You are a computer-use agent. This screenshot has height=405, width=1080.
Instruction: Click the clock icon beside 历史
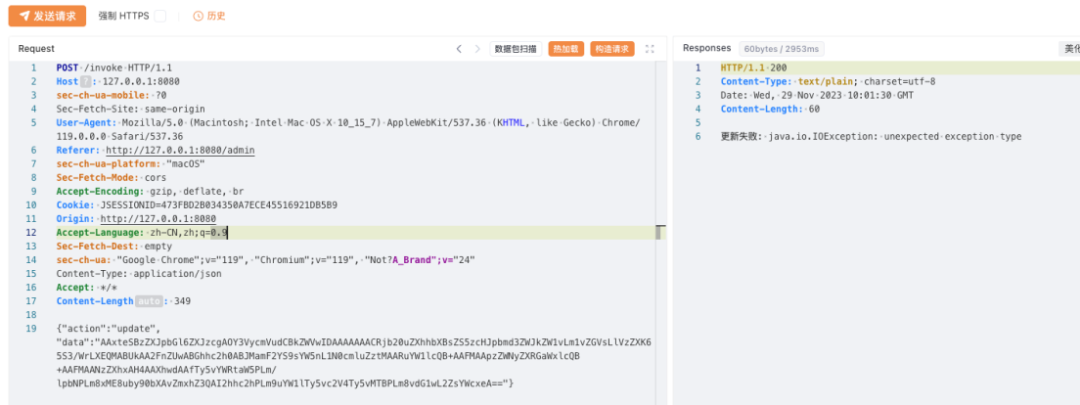click(x=198, y=16)
